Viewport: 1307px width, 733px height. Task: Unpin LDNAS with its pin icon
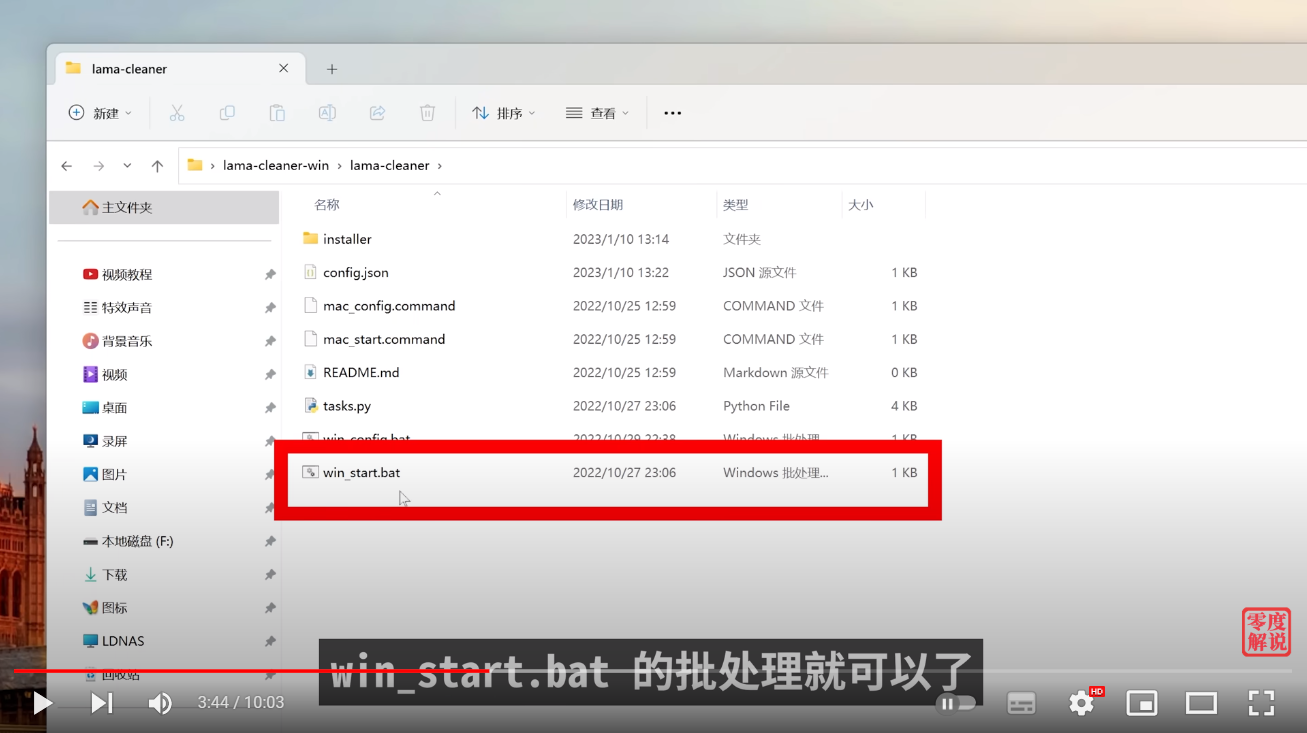270,641
